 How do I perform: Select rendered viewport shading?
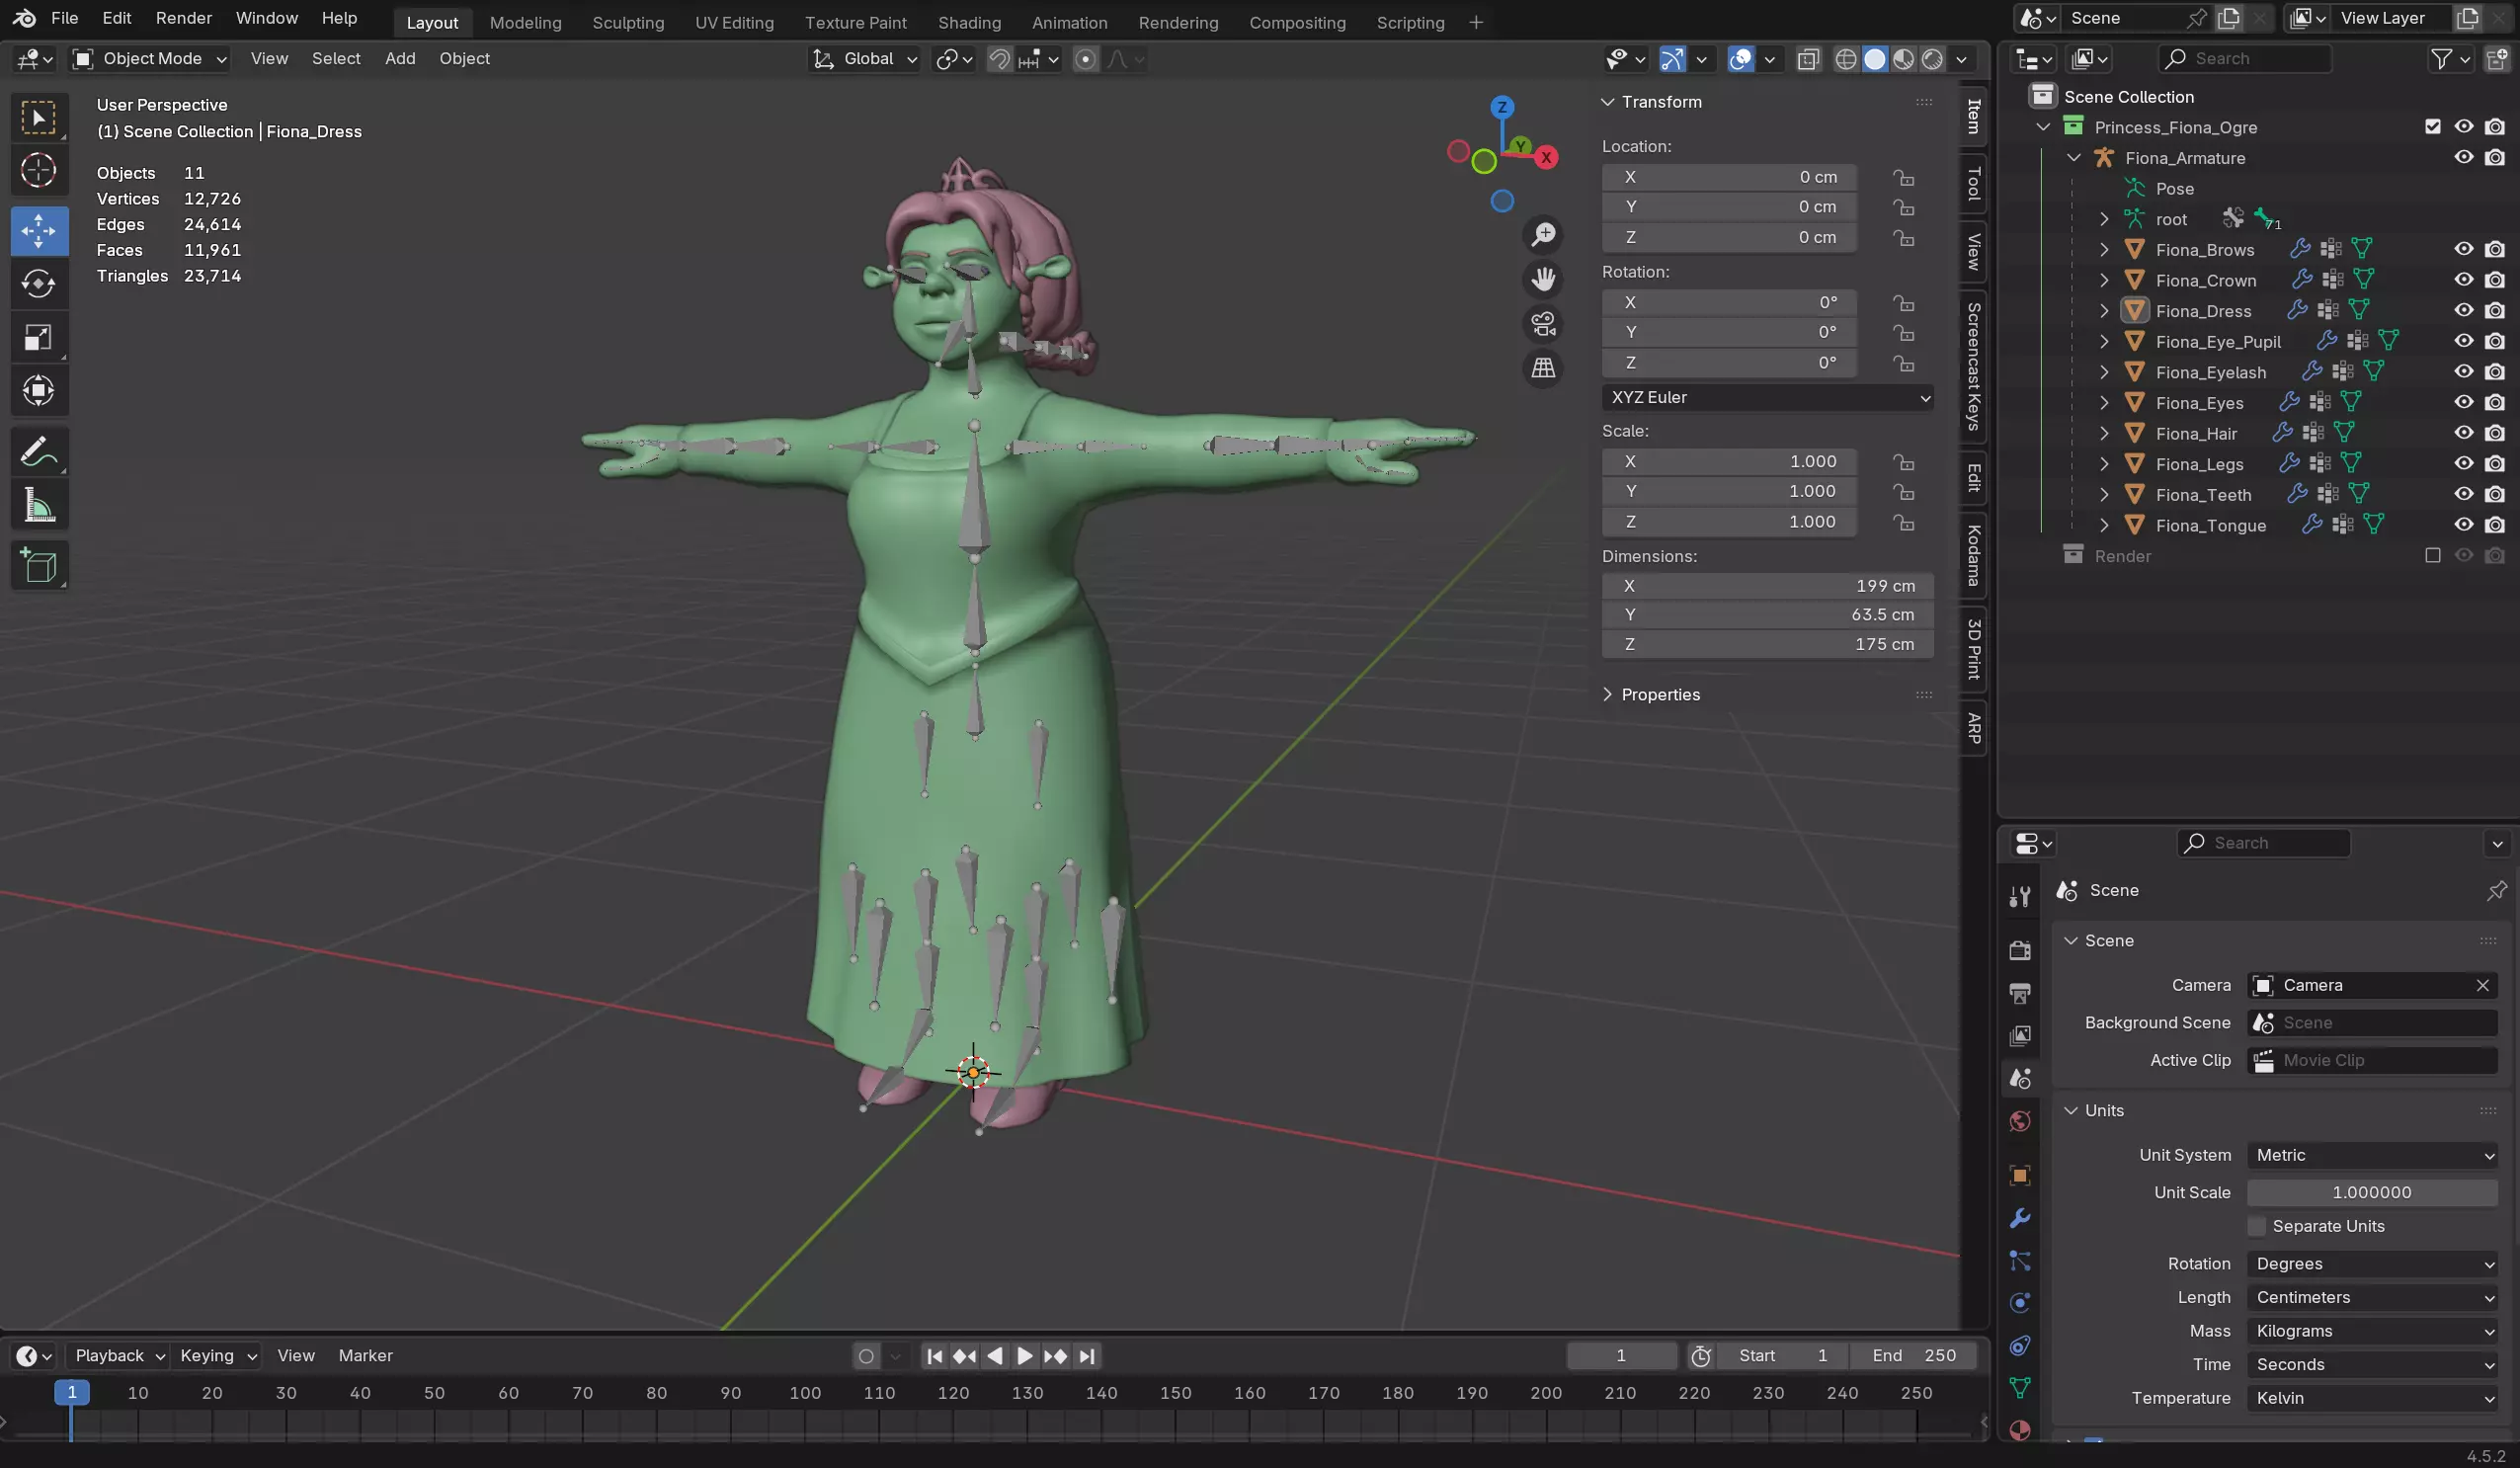click(x=1933, y=59)
